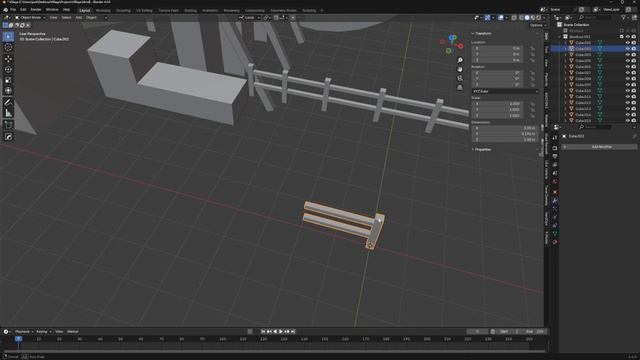Open the Render menu
The image size is (640, 360).
click(x=36, y=9)
